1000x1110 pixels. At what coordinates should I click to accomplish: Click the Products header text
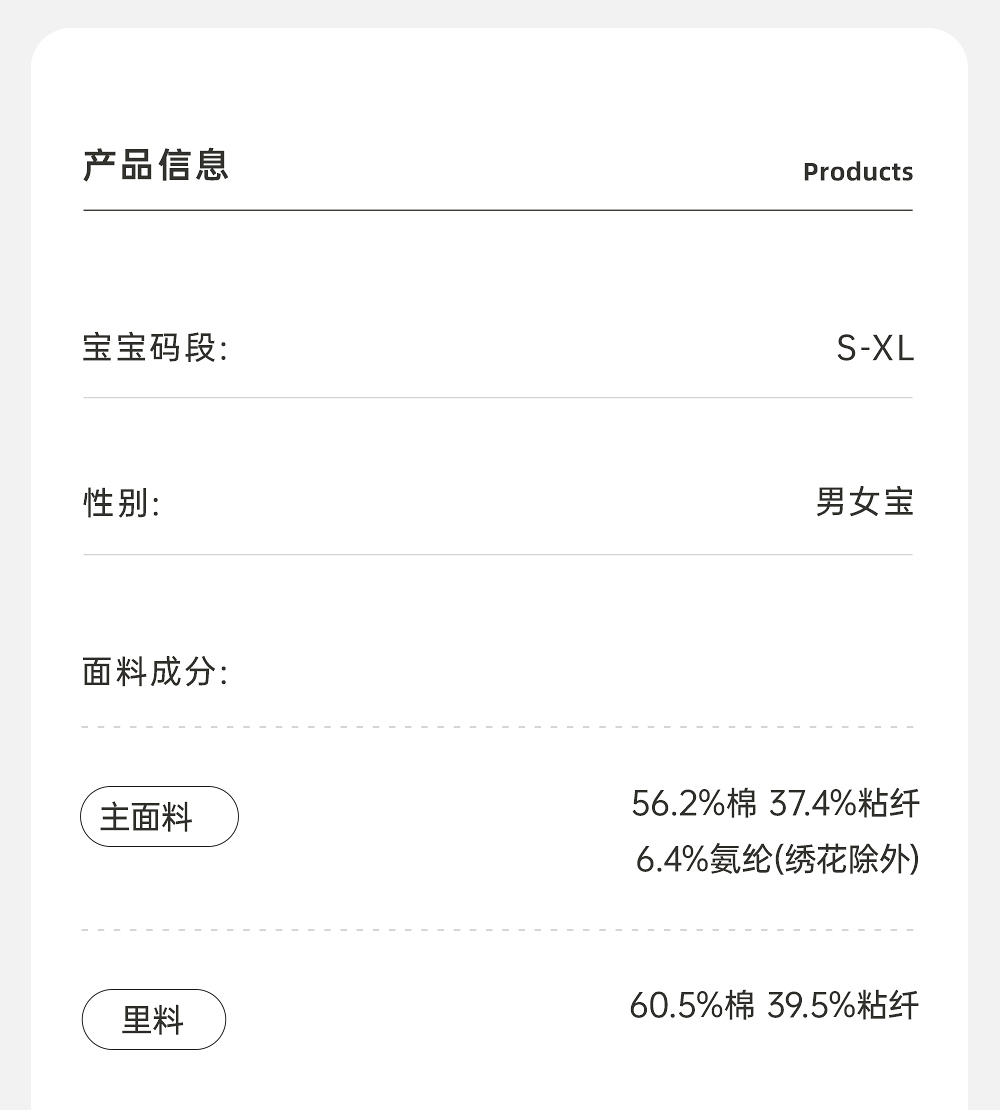coord(858,172)
